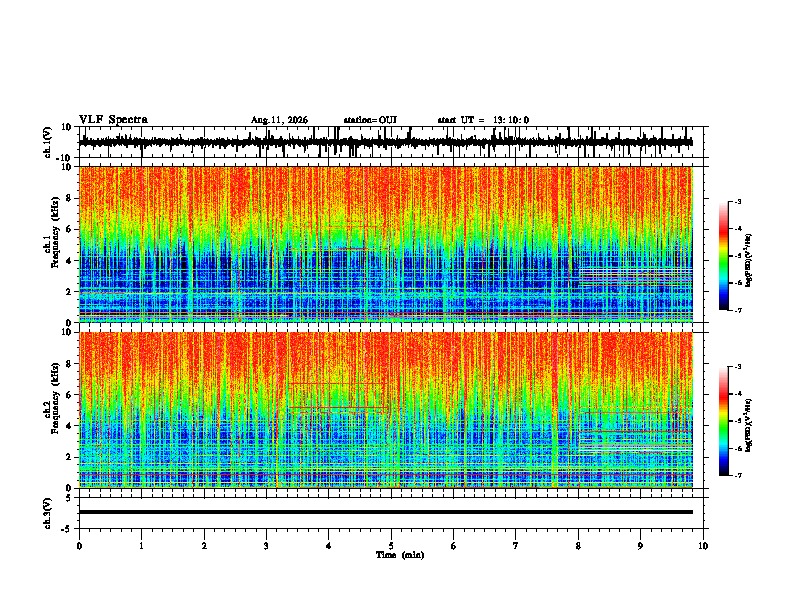
Task: Click the "-3" tick on ch.1 colorbar
Action: click(737, 201)
